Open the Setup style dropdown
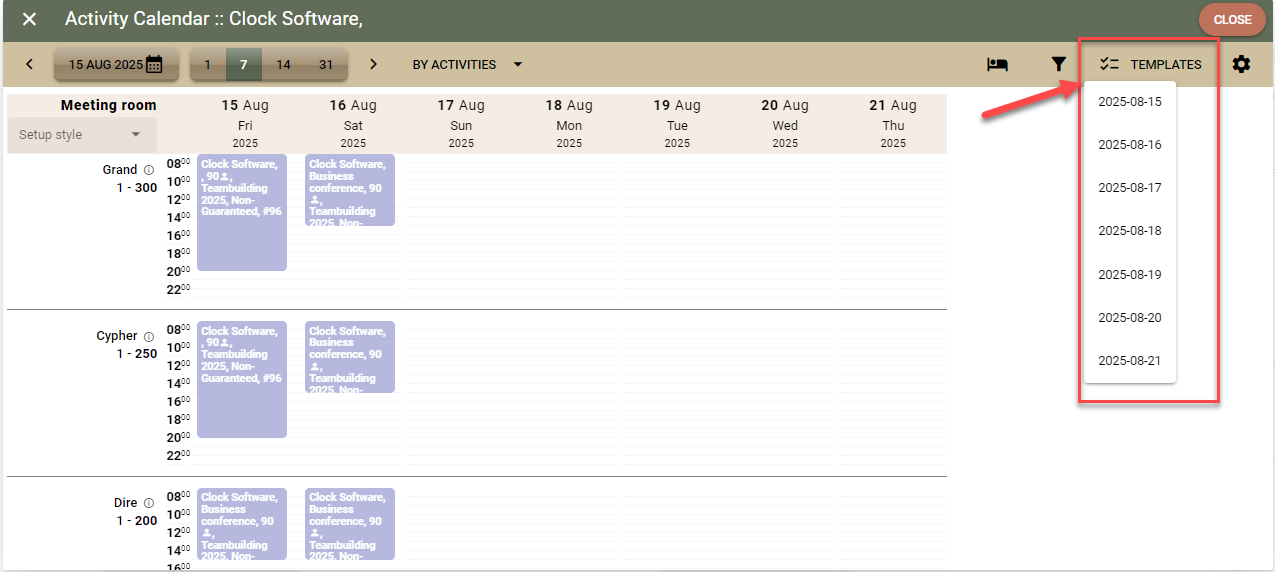This screenshot has width=1275, height=572. 81,135
